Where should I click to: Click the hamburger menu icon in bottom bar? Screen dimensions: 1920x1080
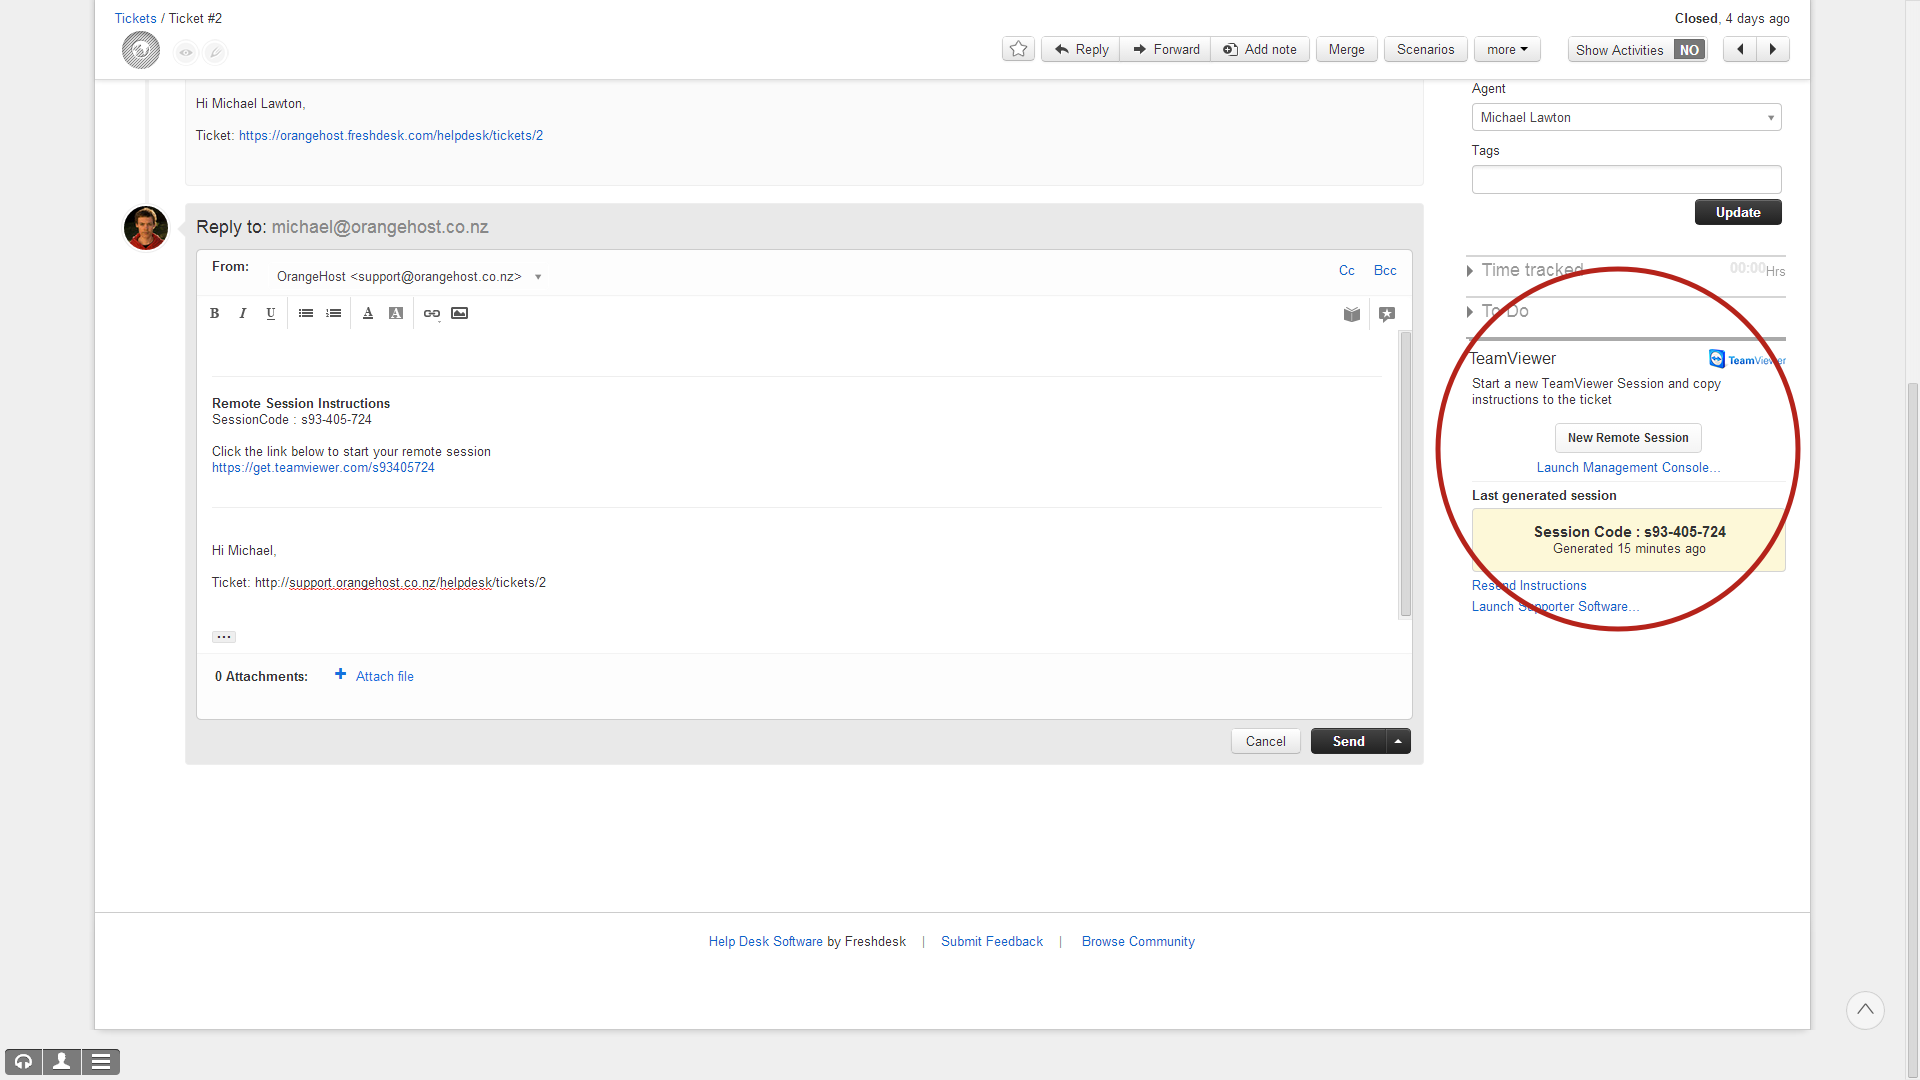coord(100,1062)
